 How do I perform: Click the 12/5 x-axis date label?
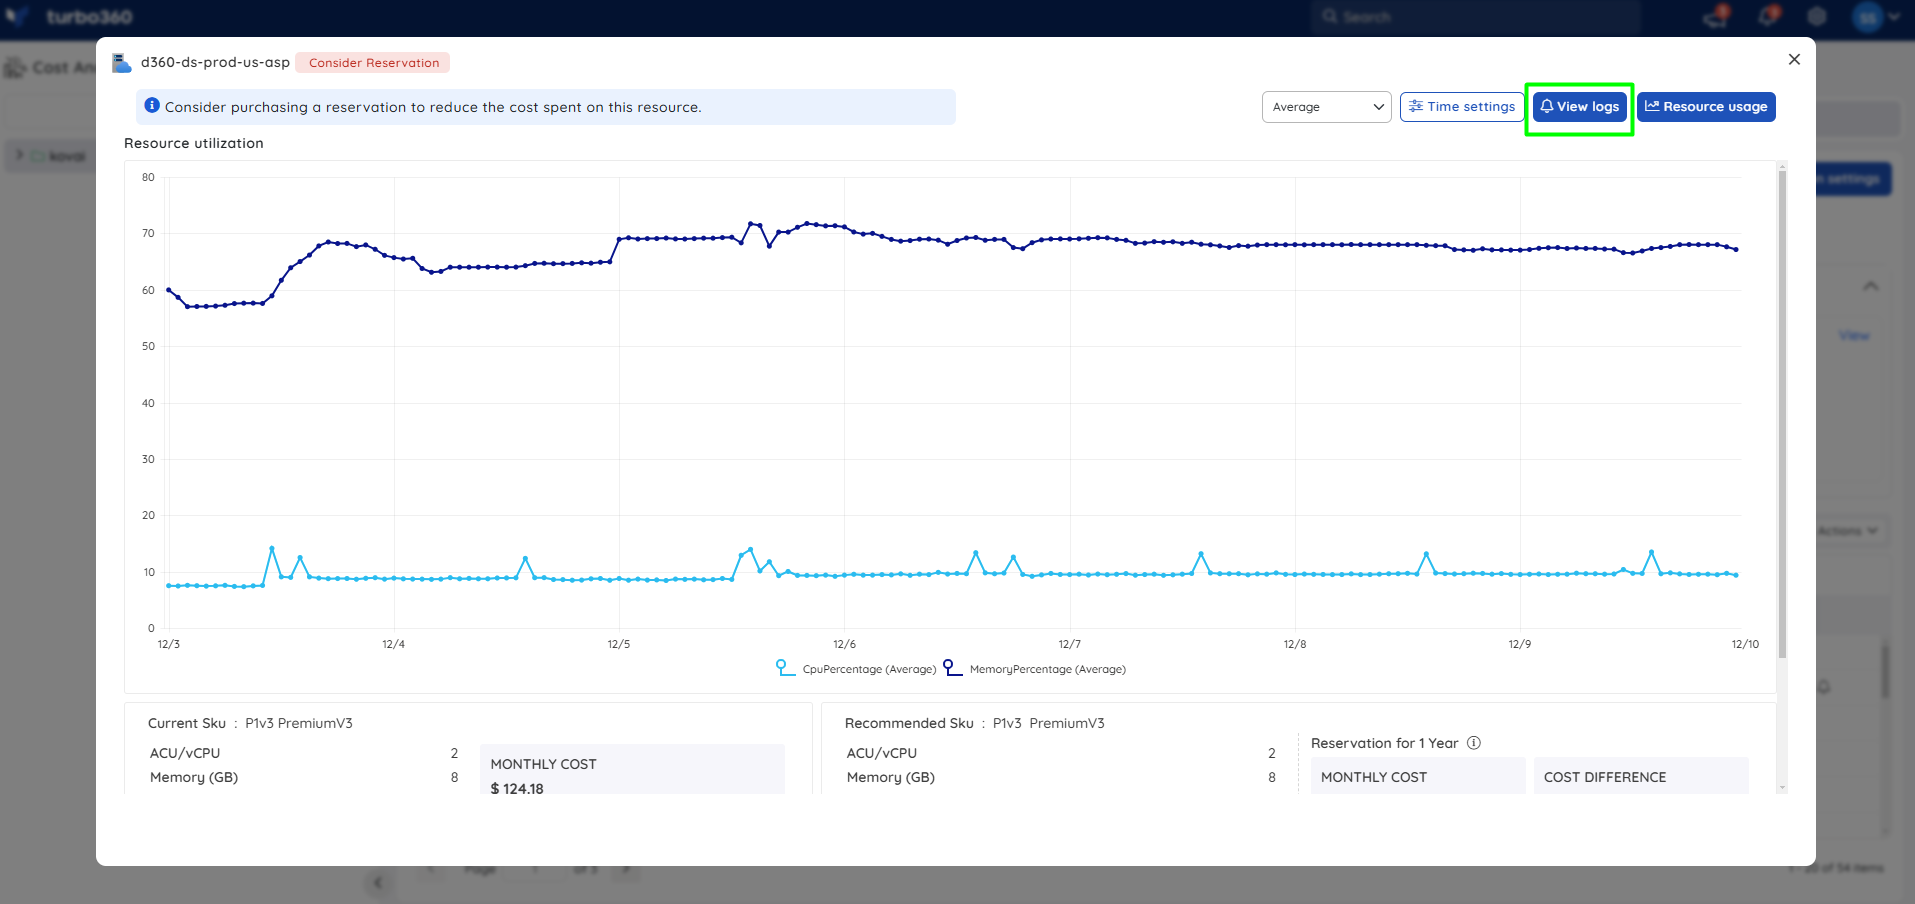click(619, 644)
